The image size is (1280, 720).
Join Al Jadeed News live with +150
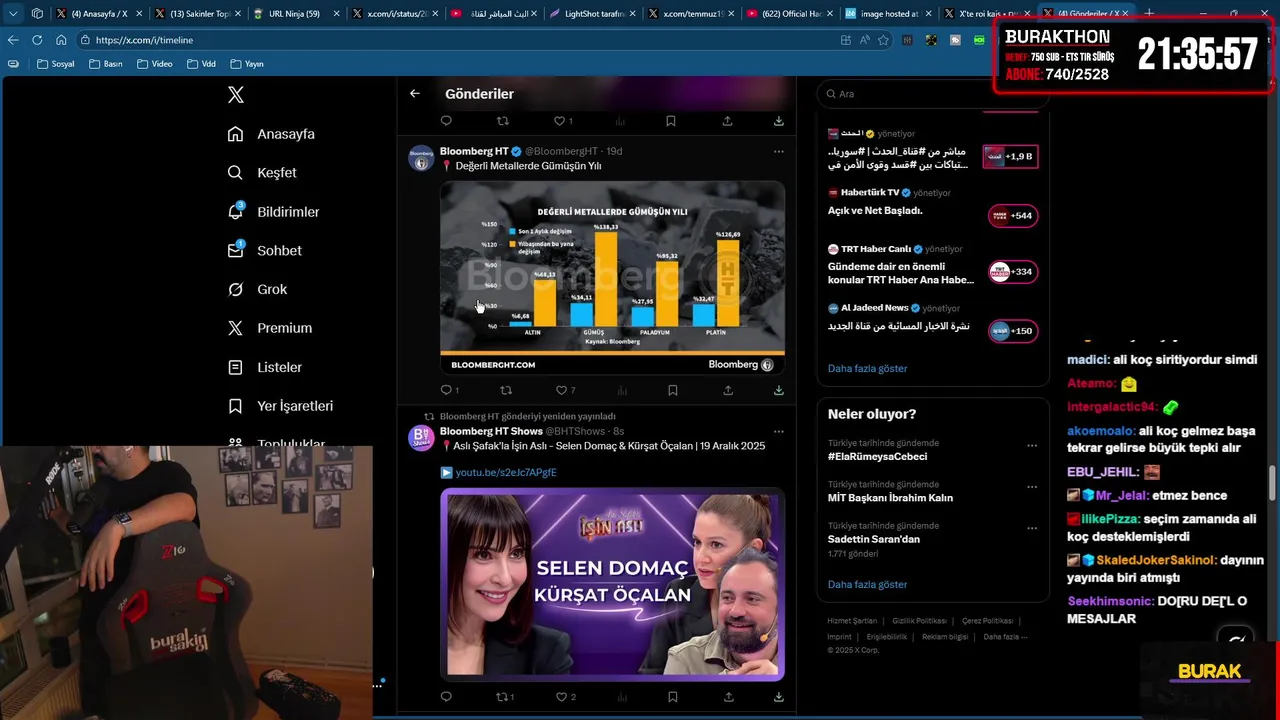1013,331
